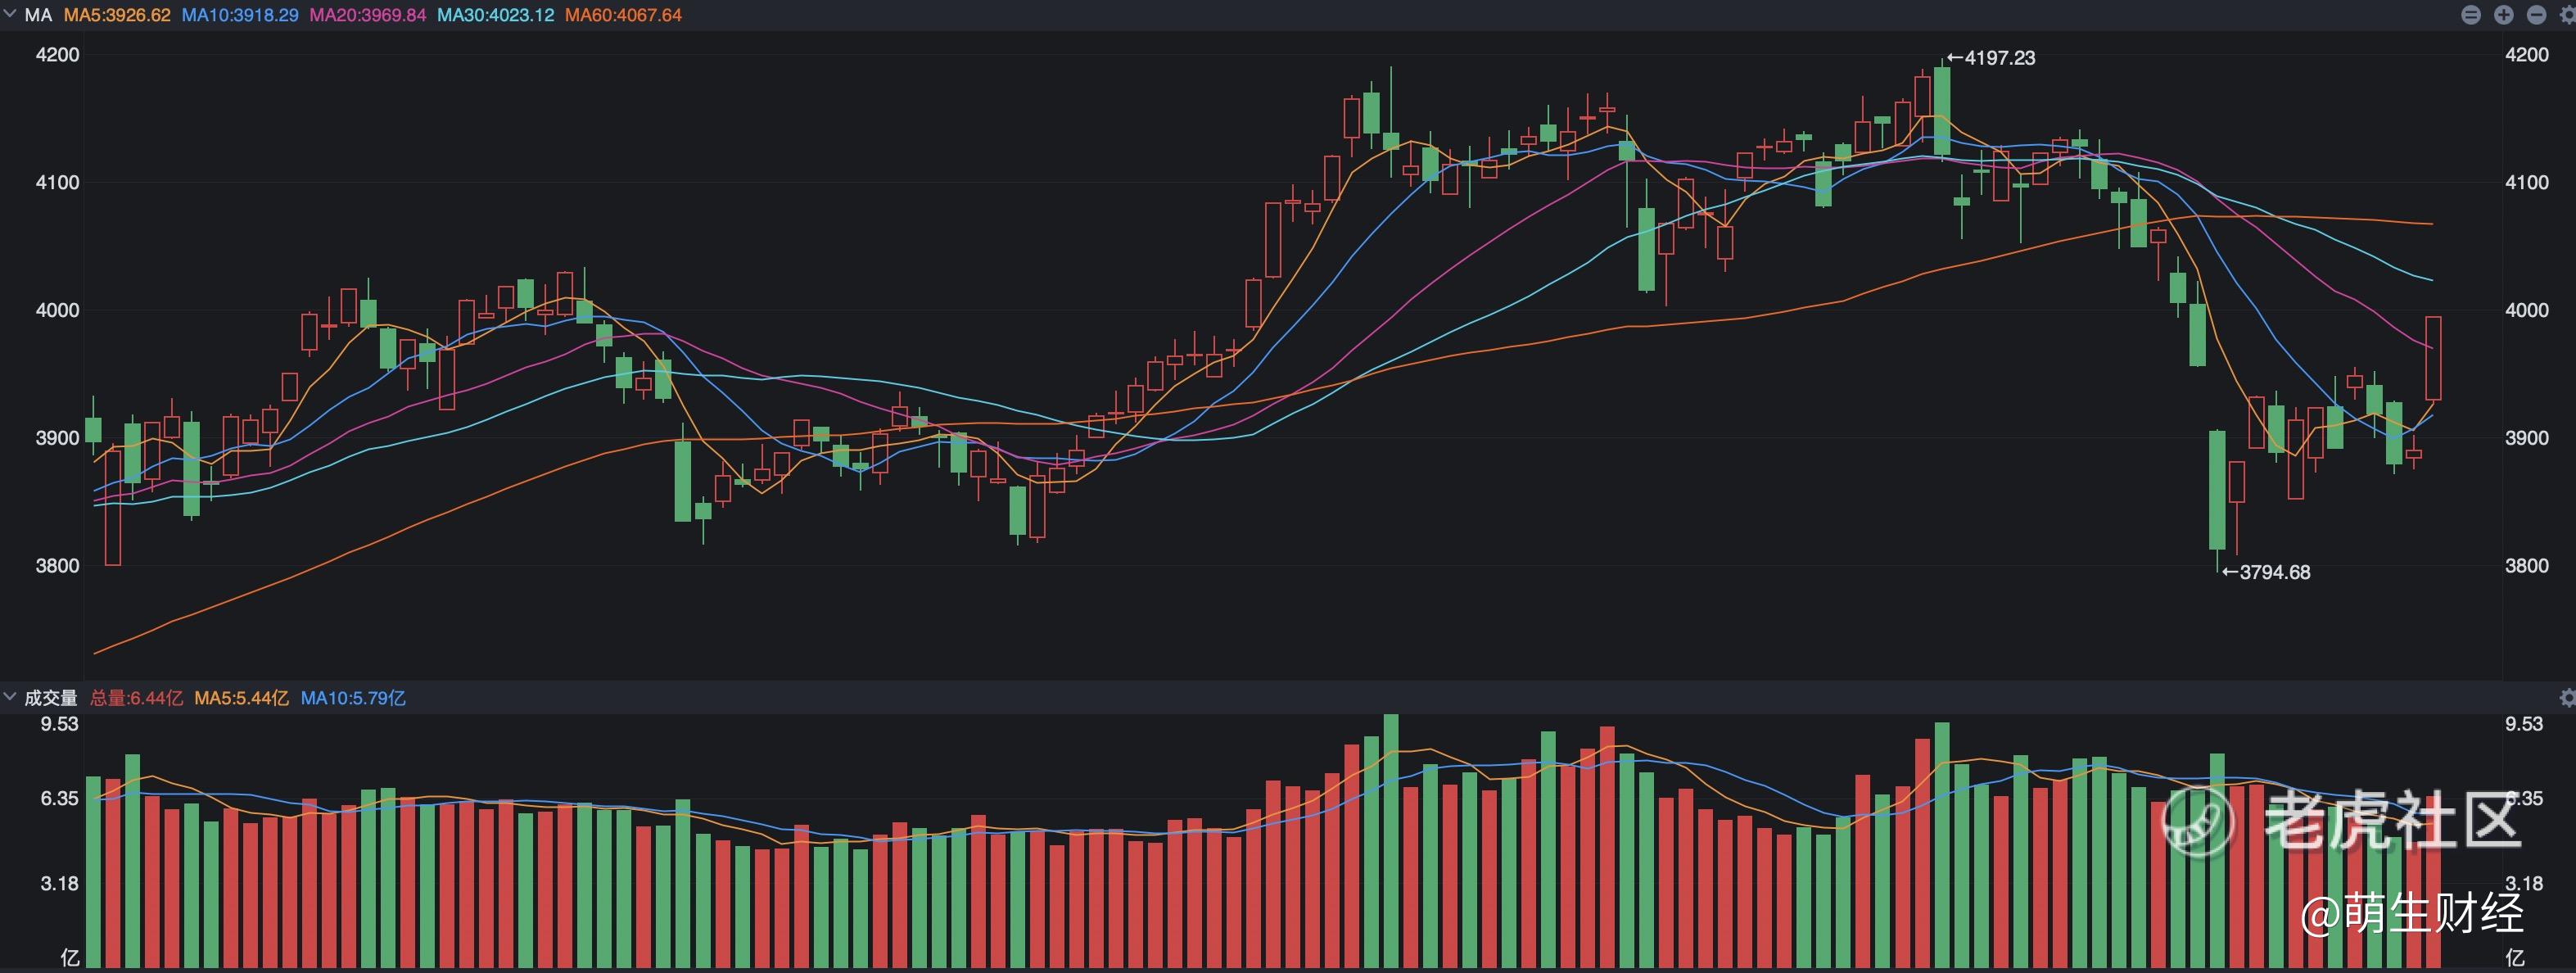
Task: Open the MA indicator label dropdown
Action: [38, 15]
